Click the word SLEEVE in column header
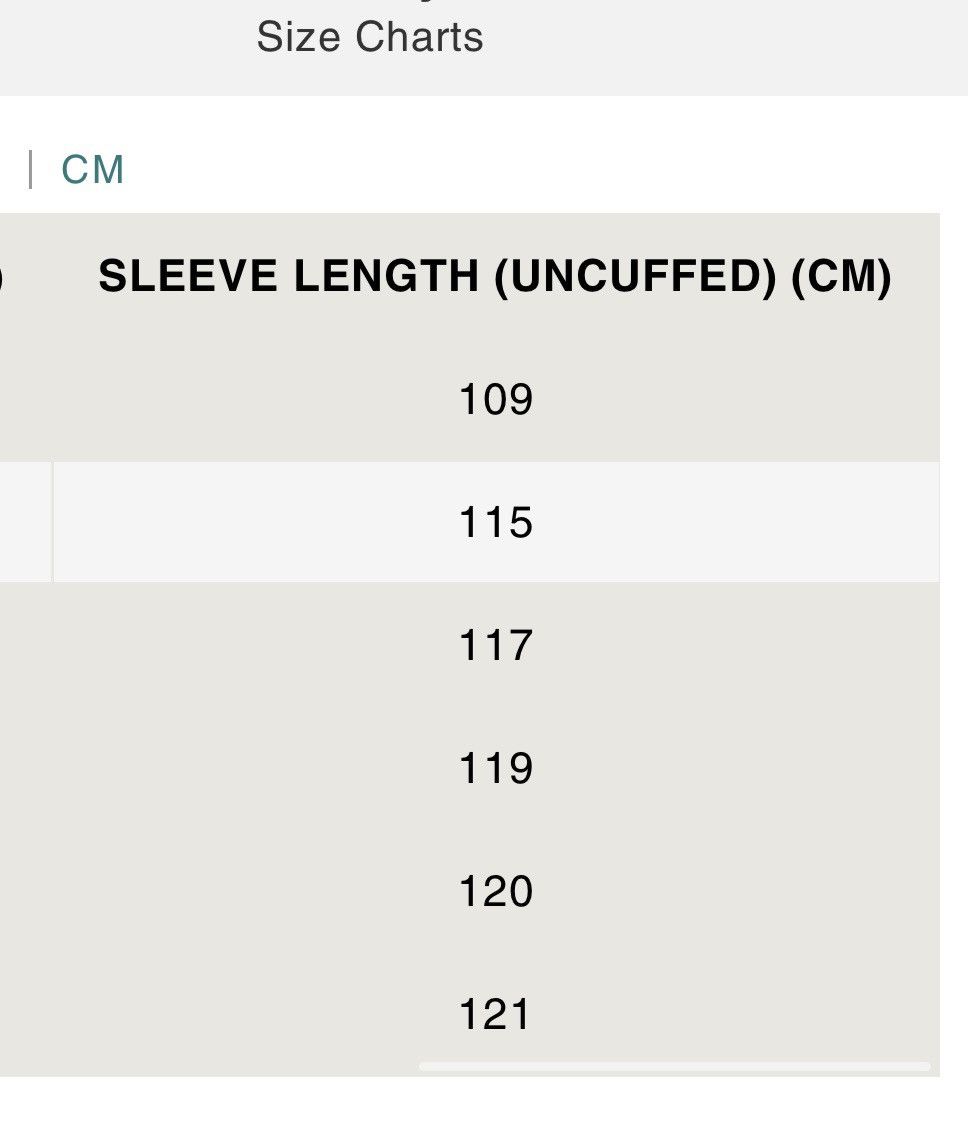Image resolution: width=968 pixels, height=1121 pixels. tap(188, 276)
